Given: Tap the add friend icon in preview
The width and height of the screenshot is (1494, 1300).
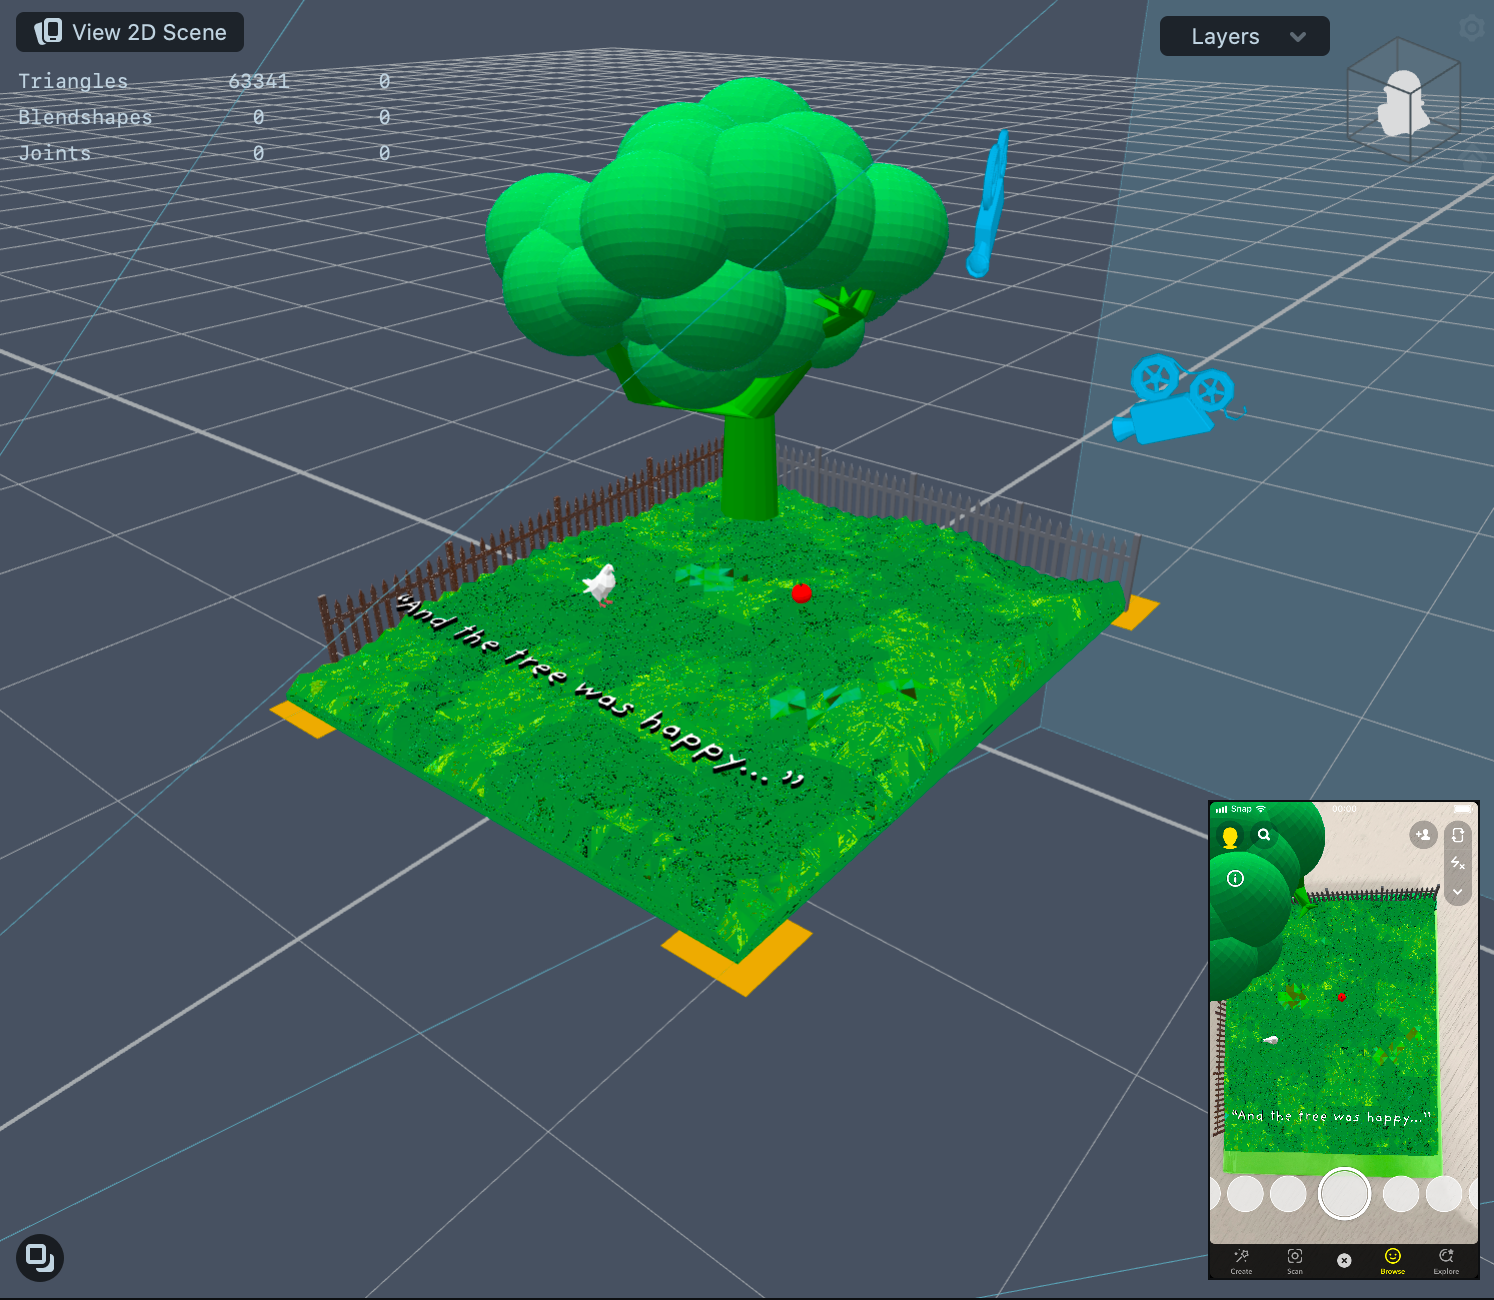Looking at the screenshot, I should [x=1423, y=834].
